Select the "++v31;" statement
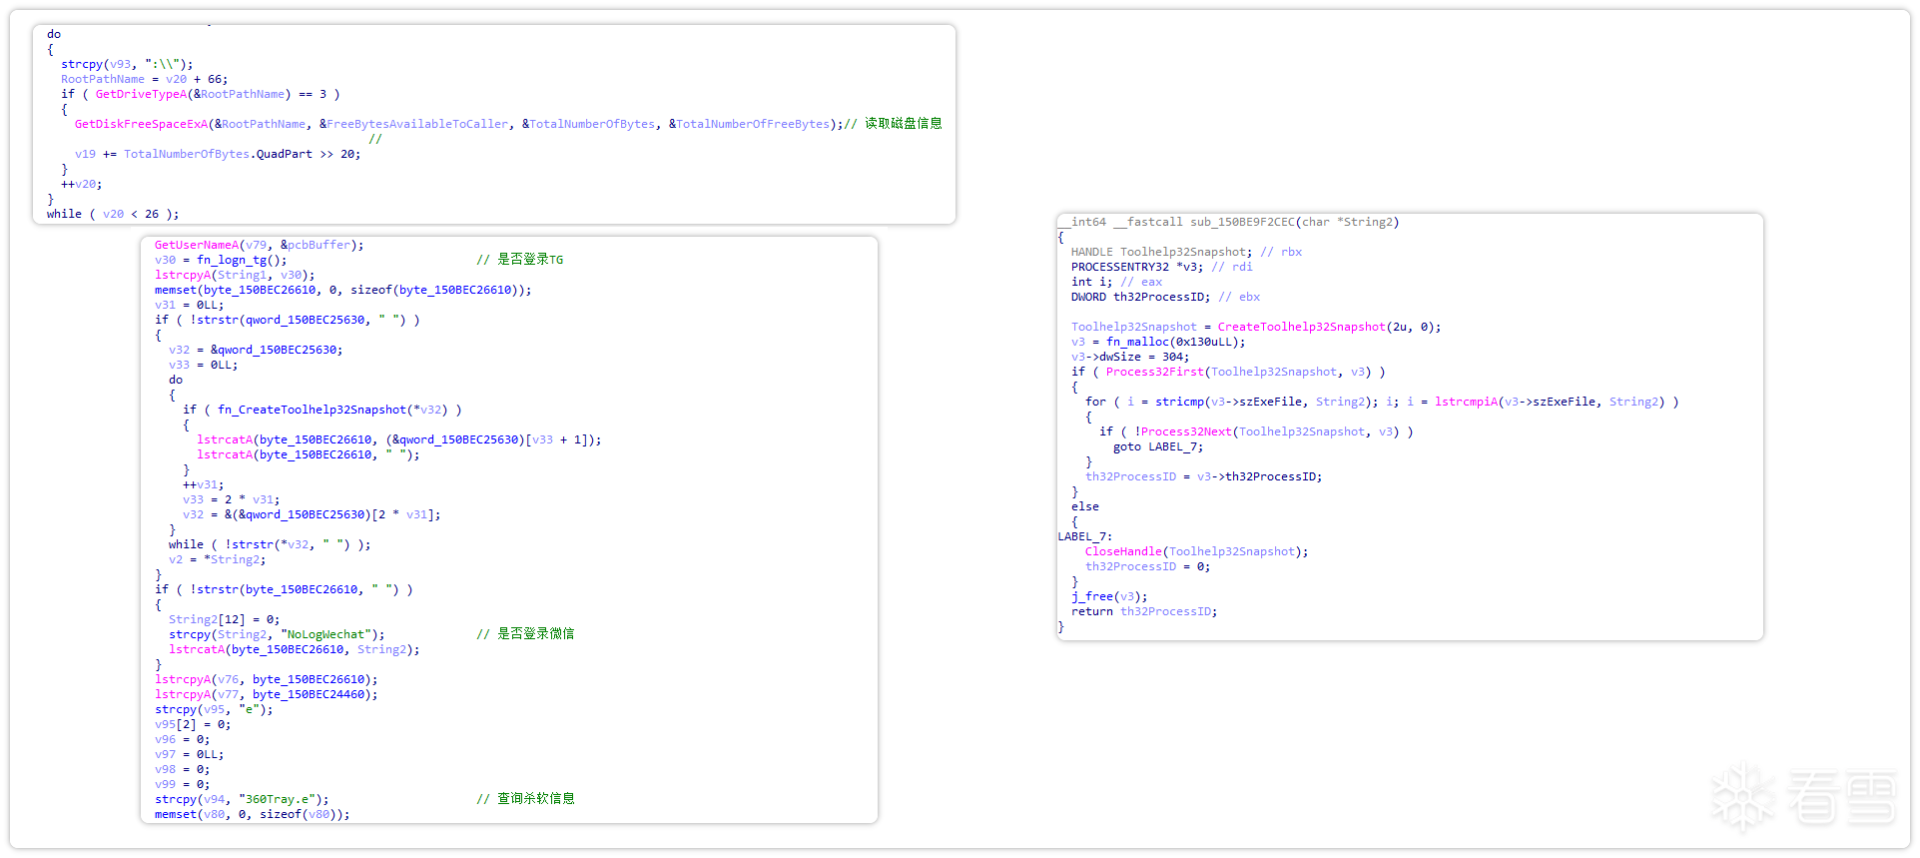Screen dimensions: 1920x858 203,485
